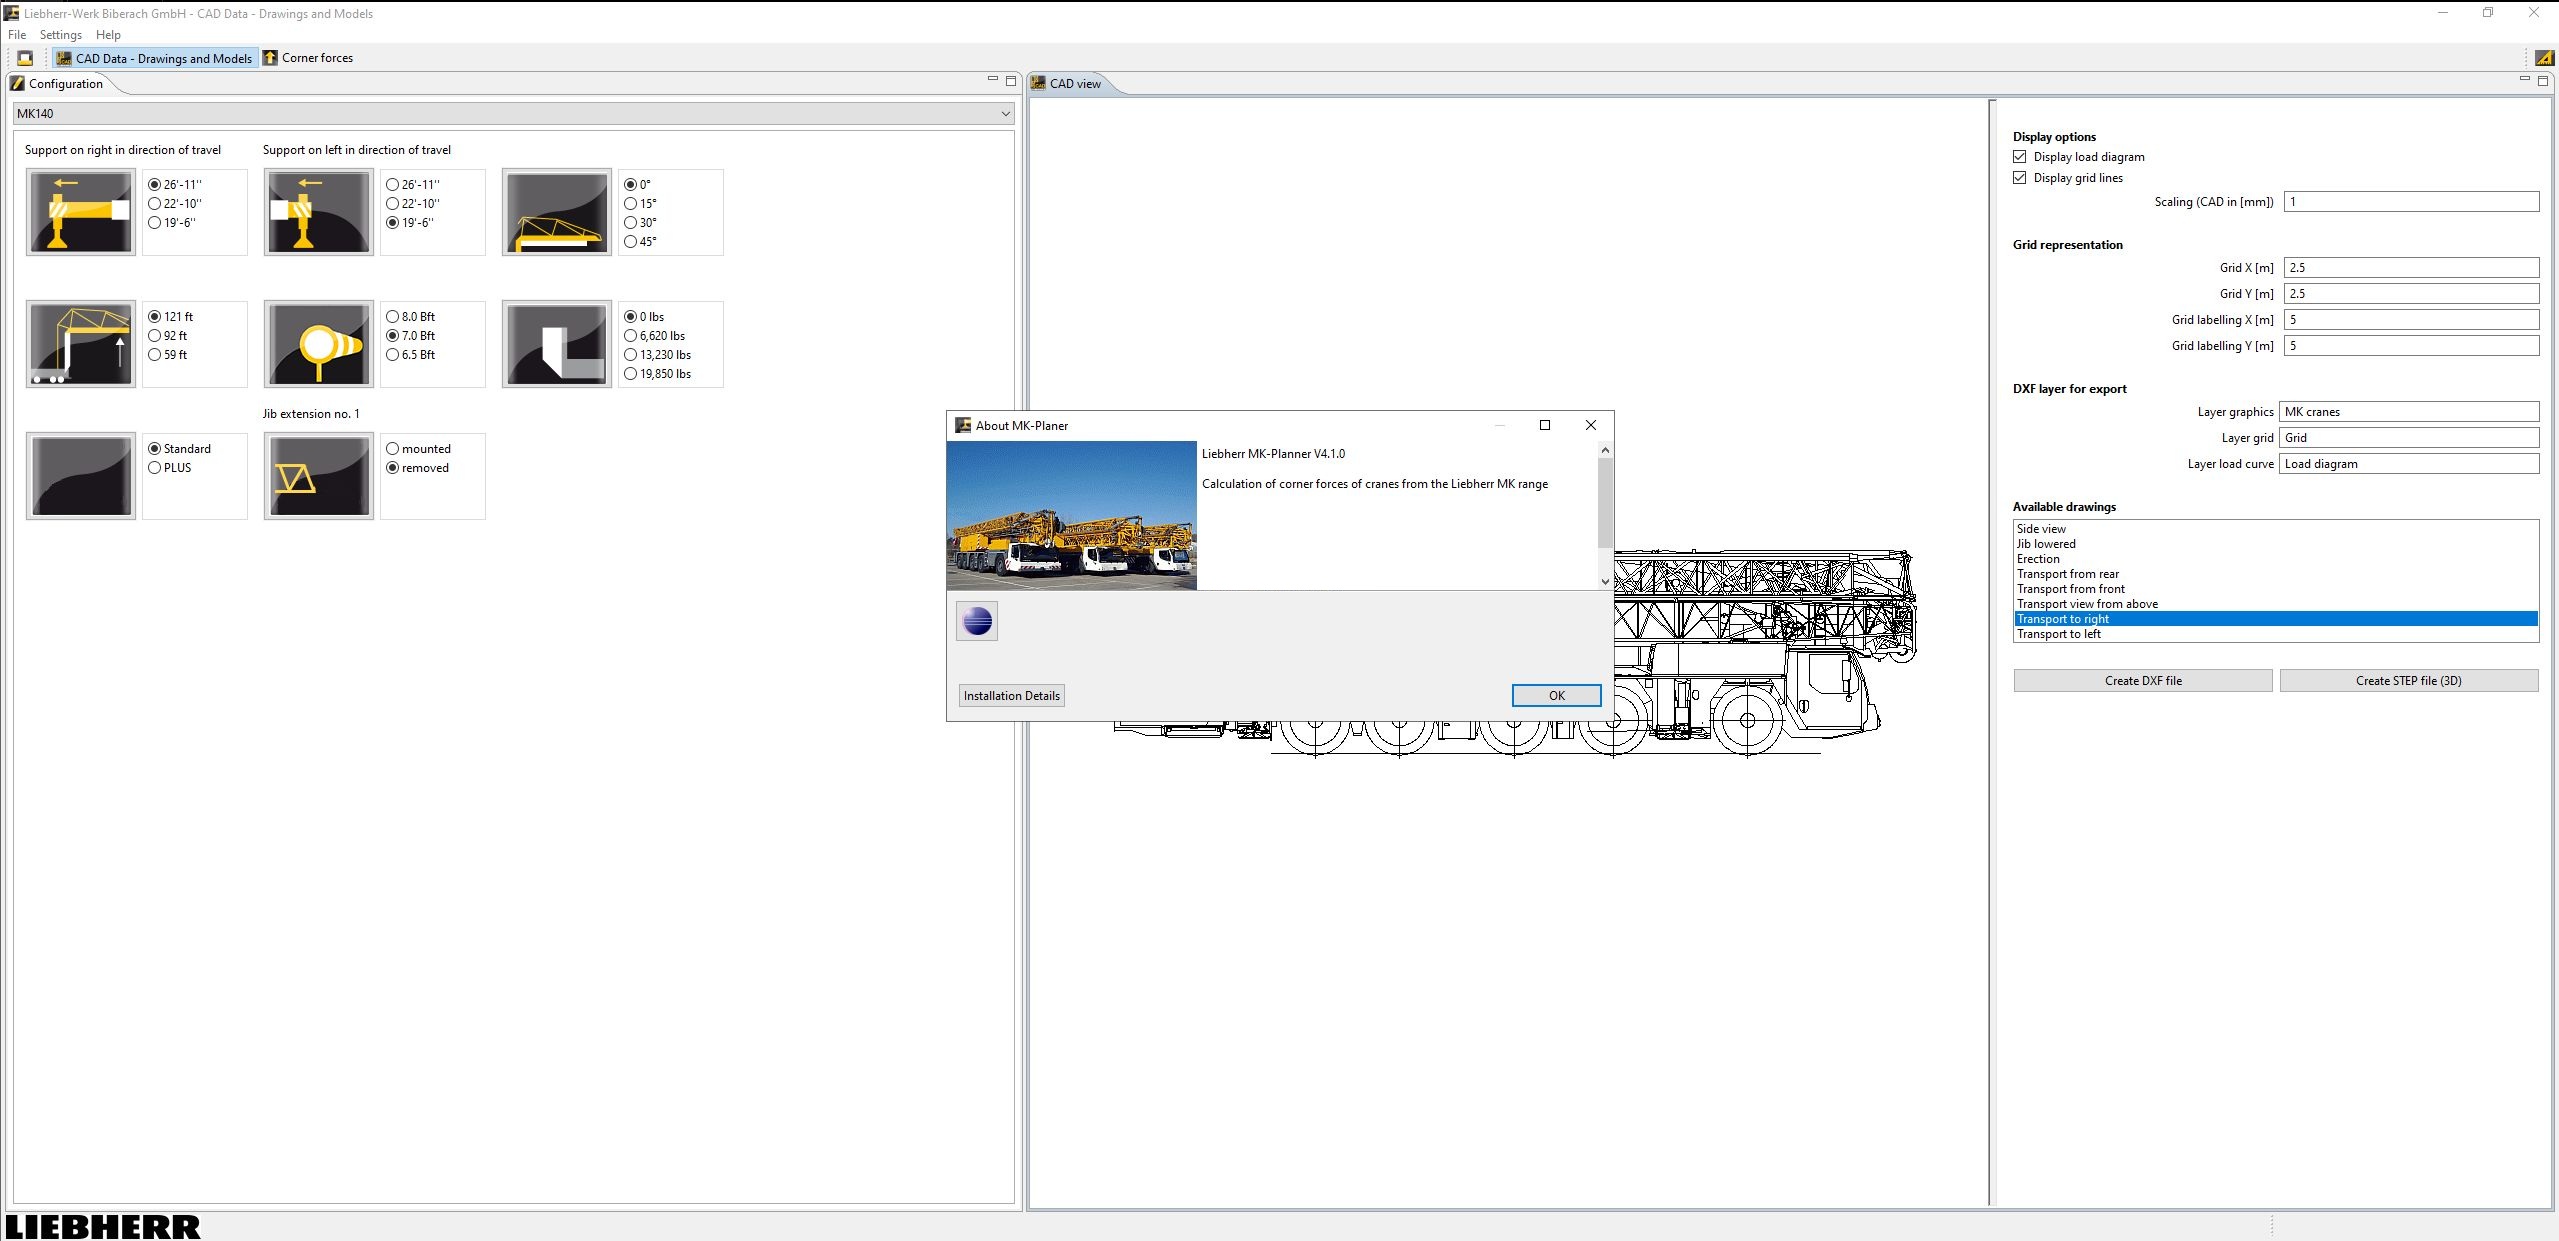Select the 92 ft tower height option
This screenshot has height=1241, width=2559.
click(x=153, y=335)
